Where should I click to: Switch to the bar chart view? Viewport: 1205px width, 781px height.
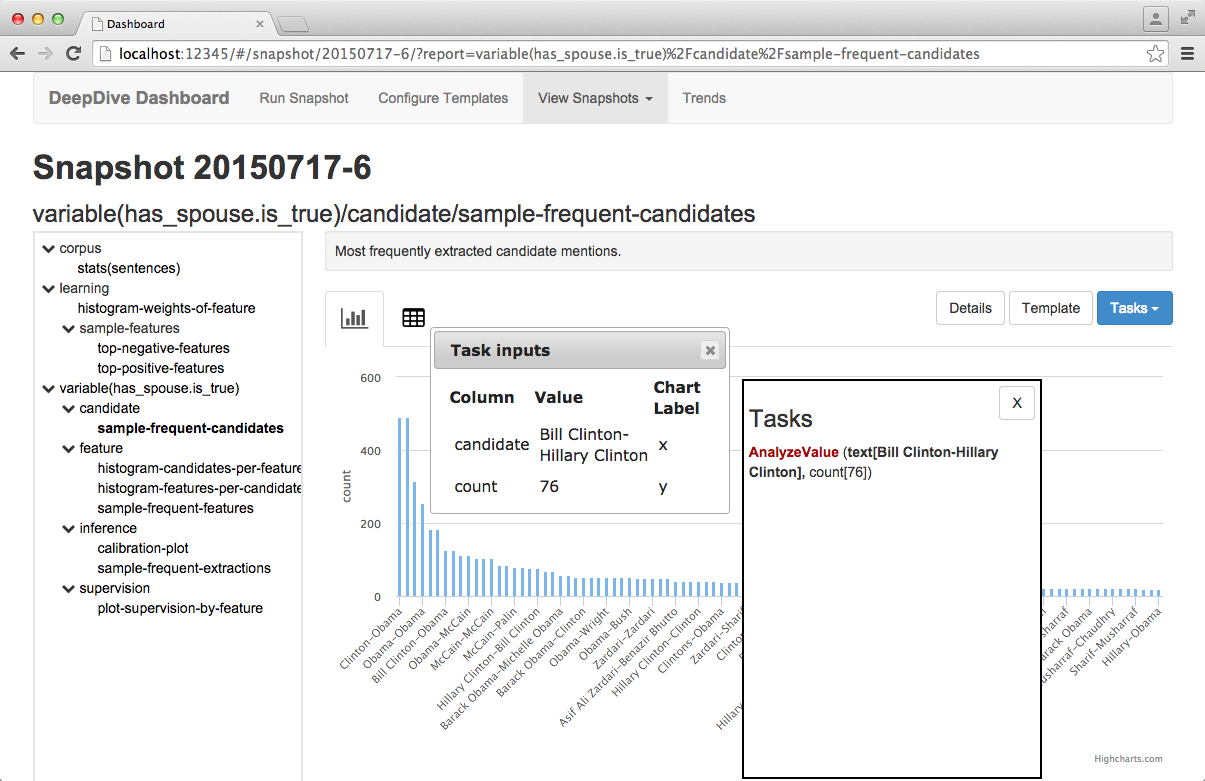[x=354, y=317]
